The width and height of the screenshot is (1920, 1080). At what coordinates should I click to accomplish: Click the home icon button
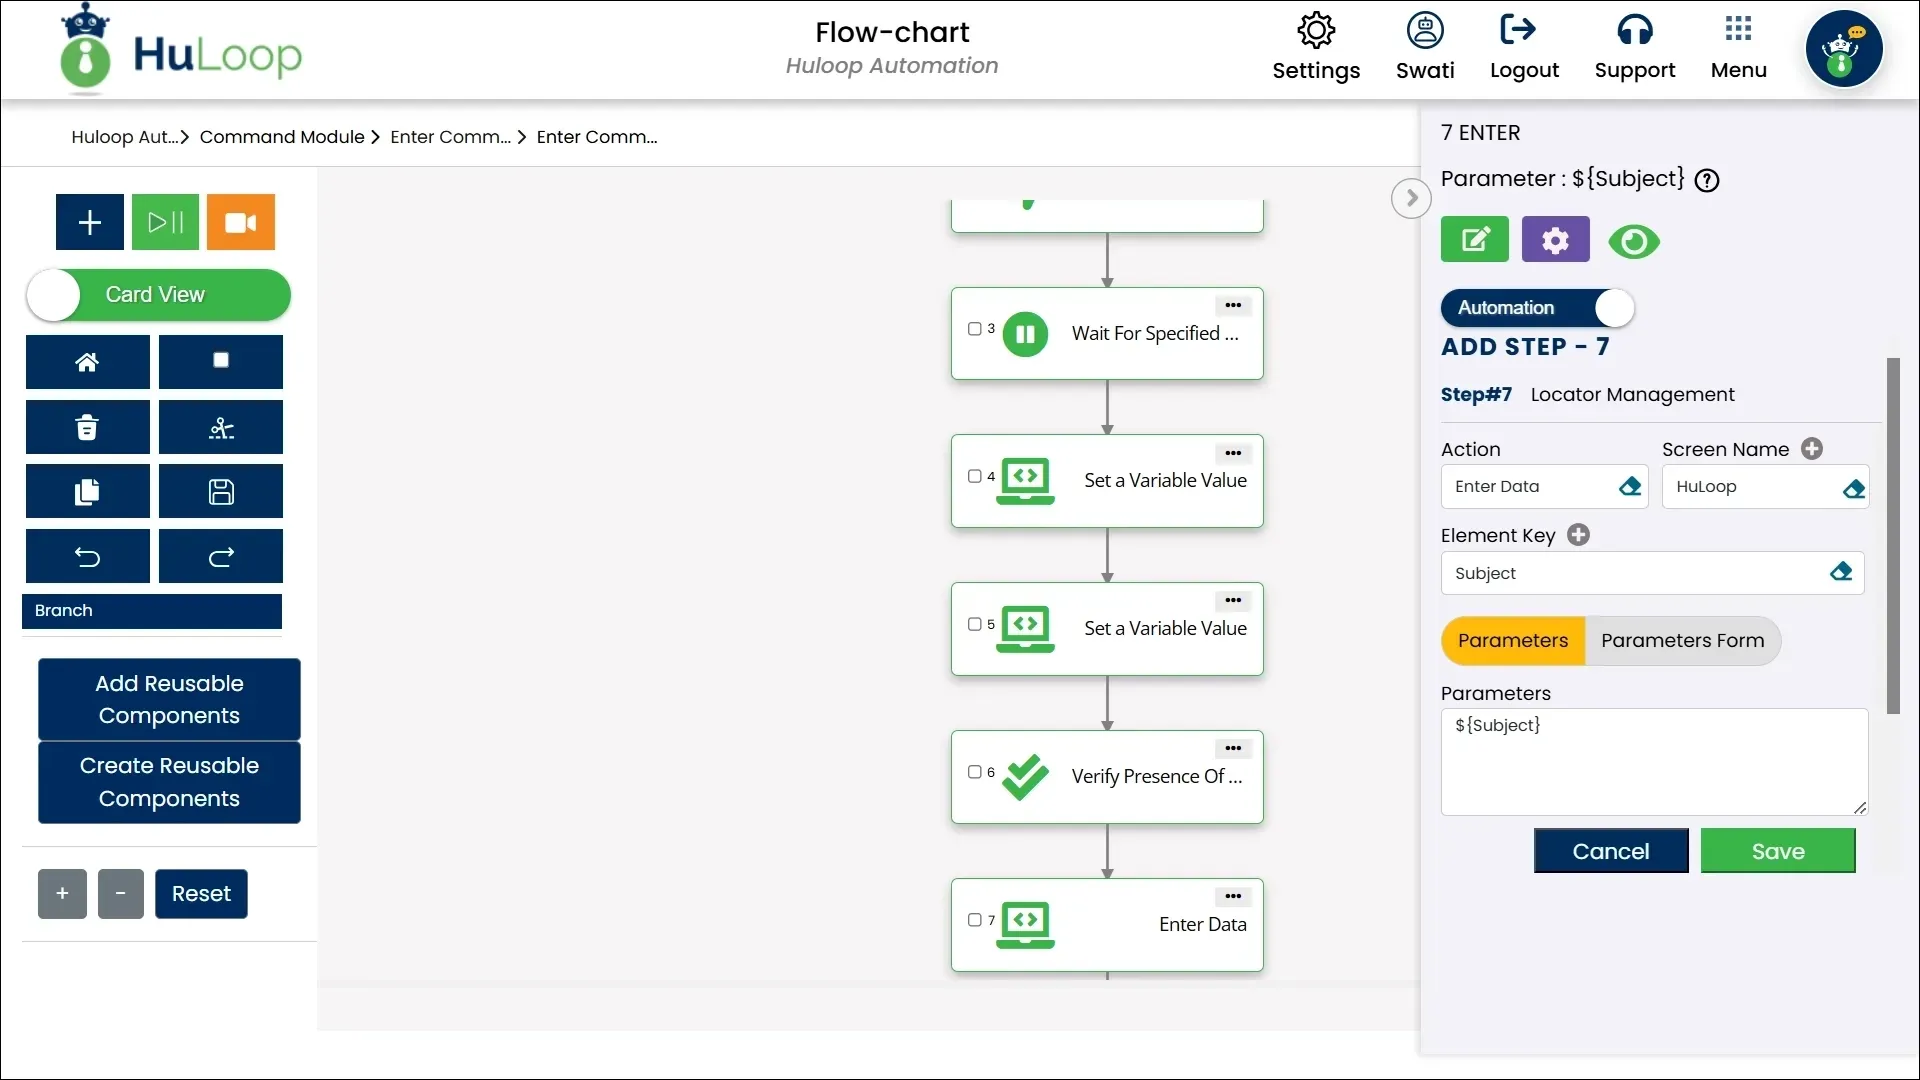(88, 362)
